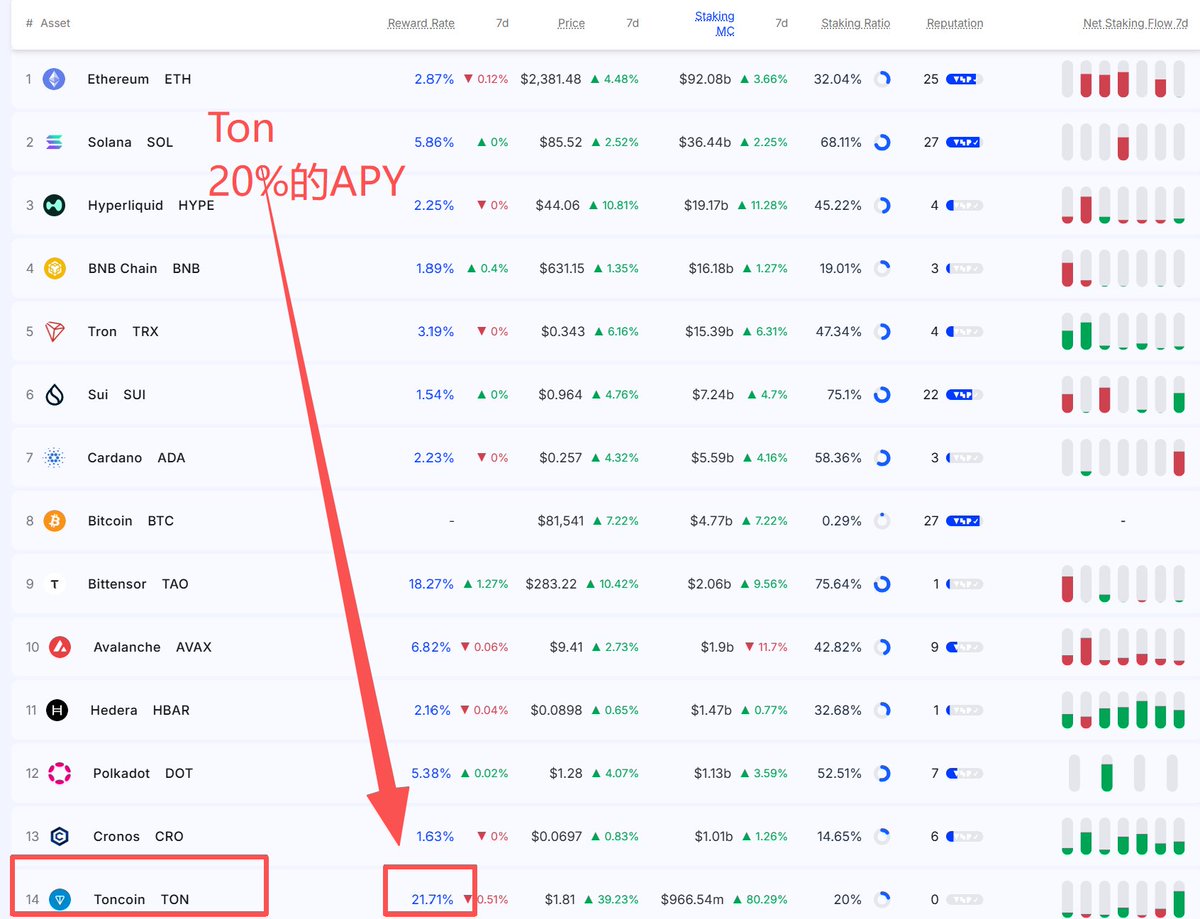Sort by the Staking MC column header

pyautogui.click(x=715, y=23)
